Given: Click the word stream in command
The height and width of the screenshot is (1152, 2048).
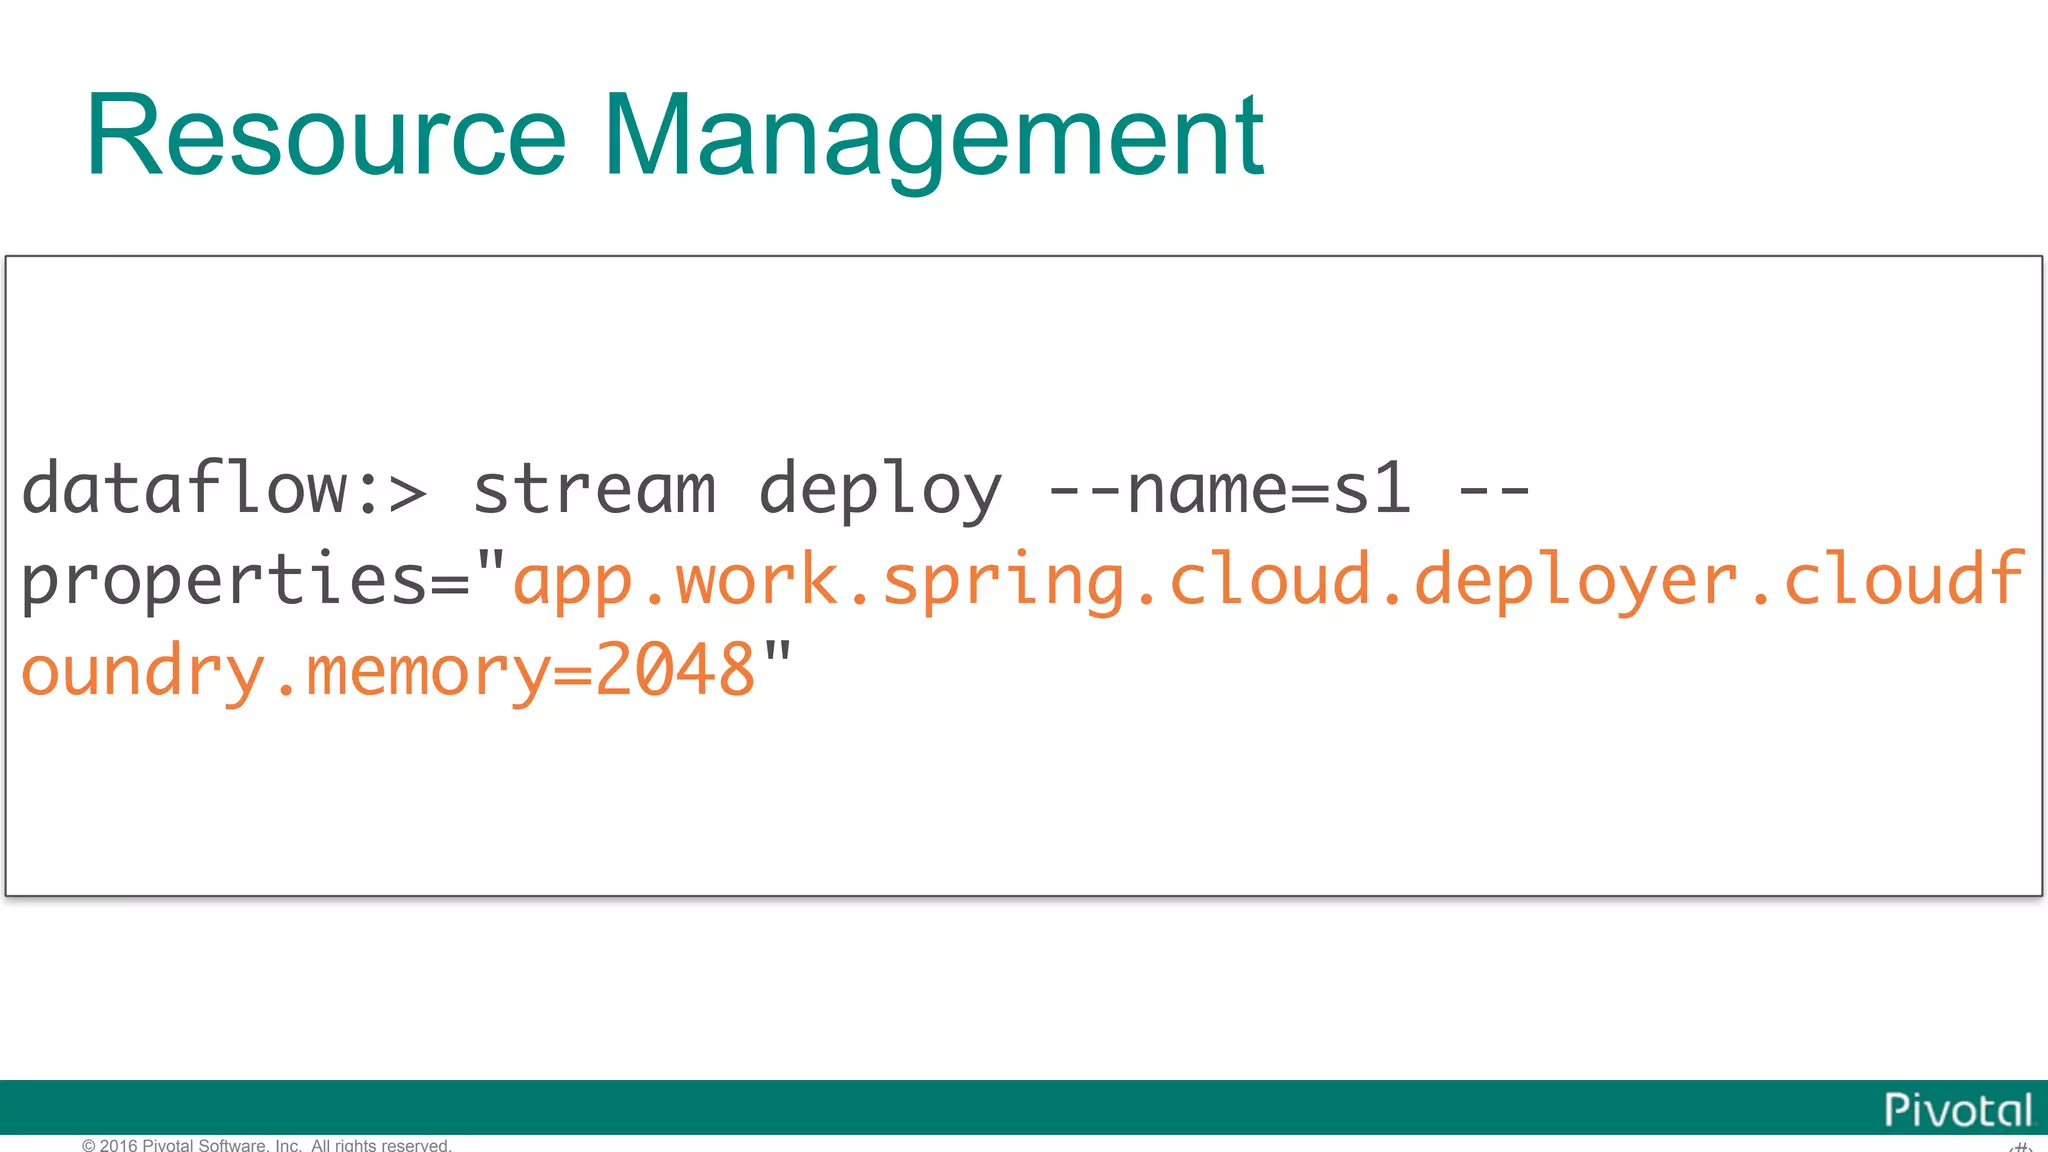Looking at the screenshot, I should tap(594, 489).
